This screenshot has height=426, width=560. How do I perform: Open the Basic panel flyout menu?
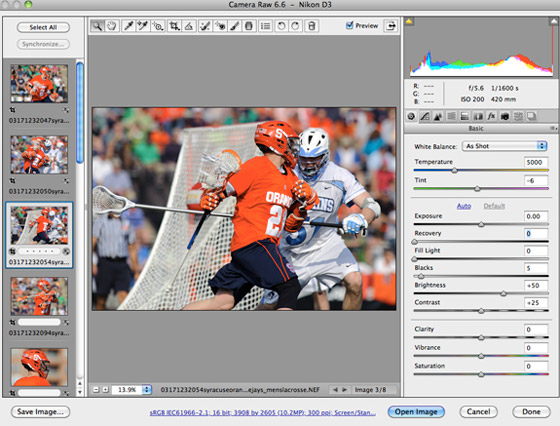pos(553,128)
